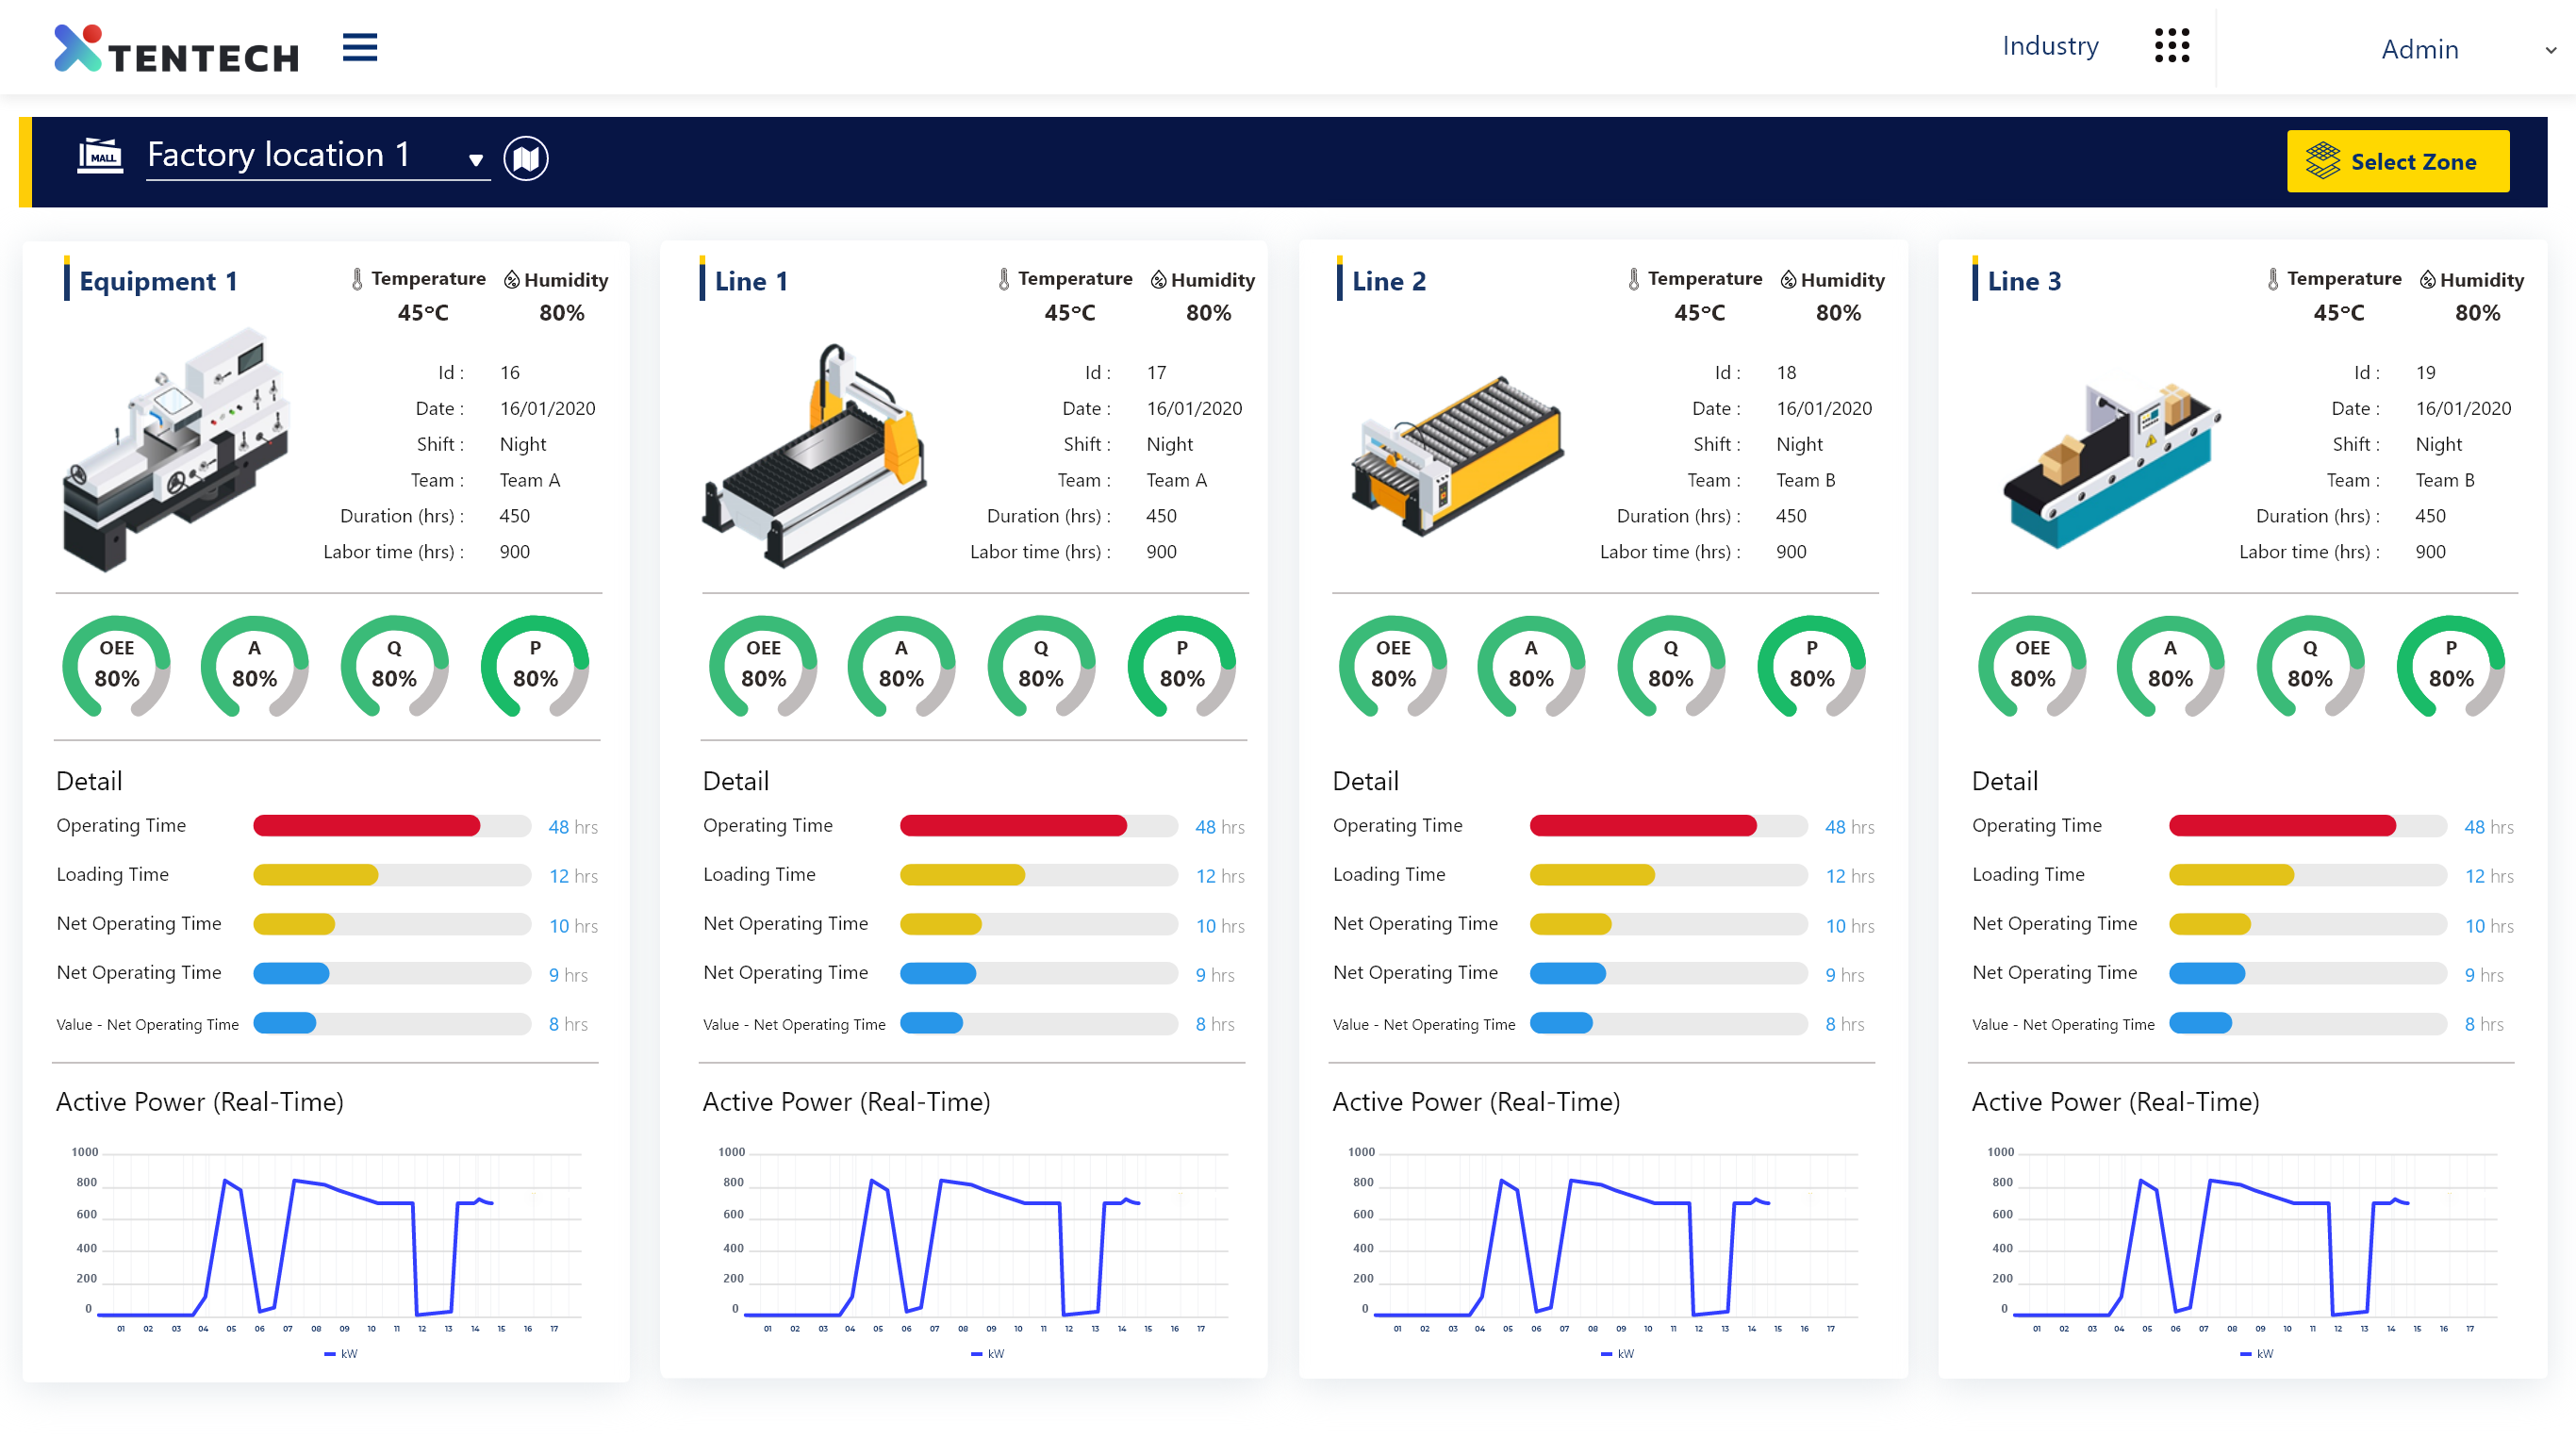
Task: Open the Industry menu item
Action: point(2049,46)
